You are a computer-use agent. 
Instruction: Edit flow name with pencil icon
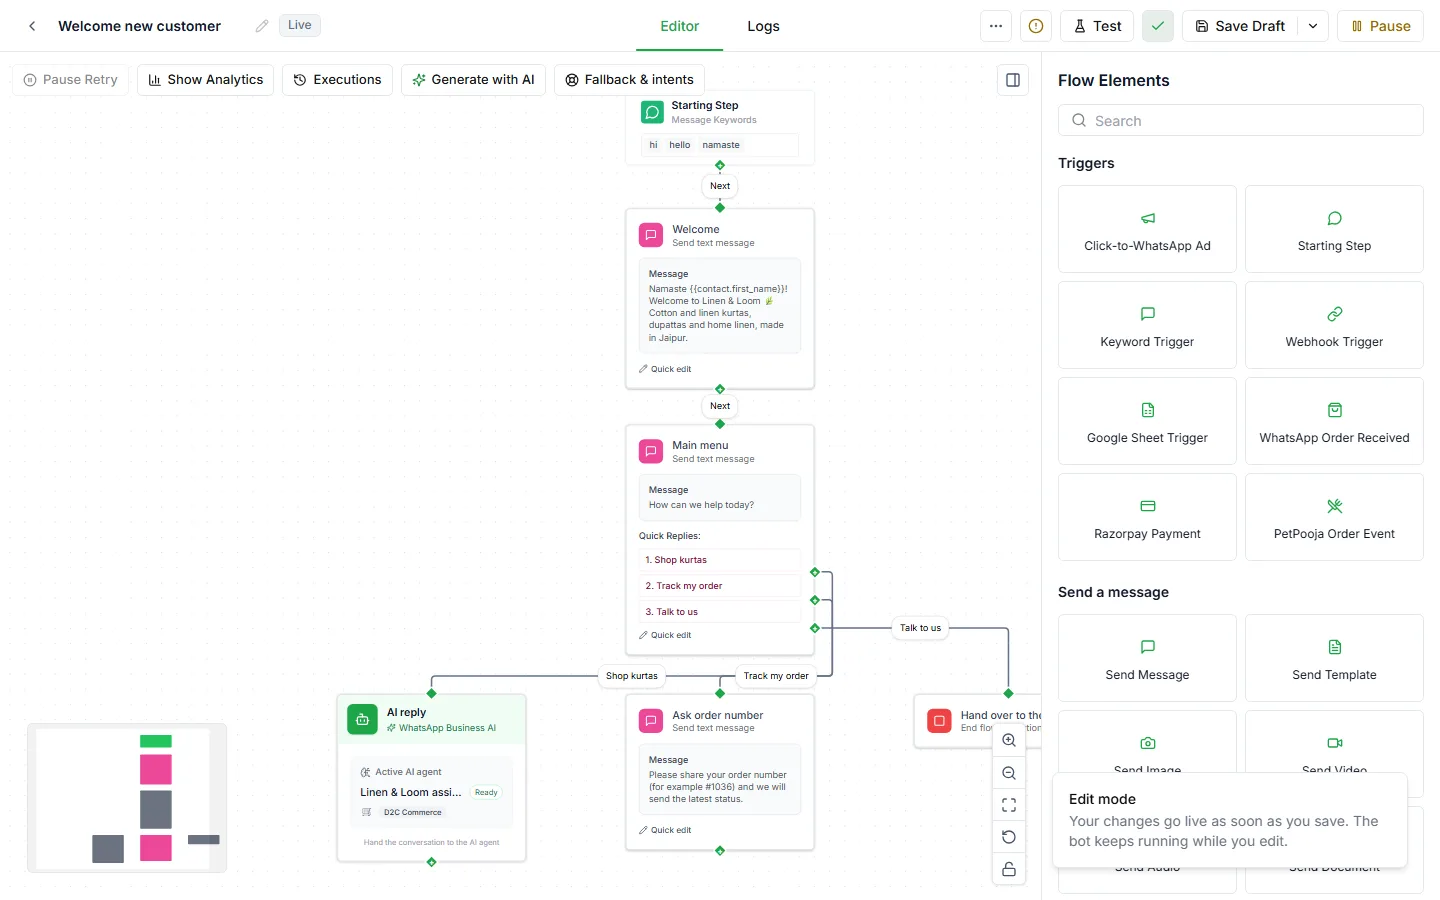click(x=262, y=26)
